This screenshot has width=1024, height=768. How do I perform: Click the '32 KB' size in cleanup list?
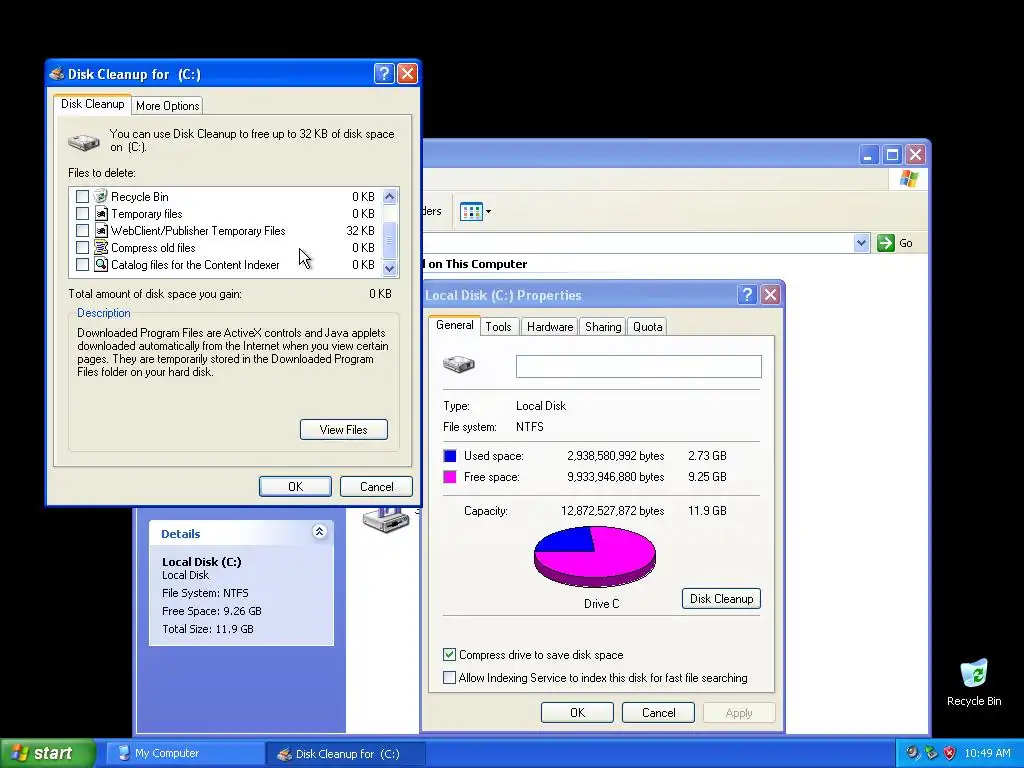[360, 231]
